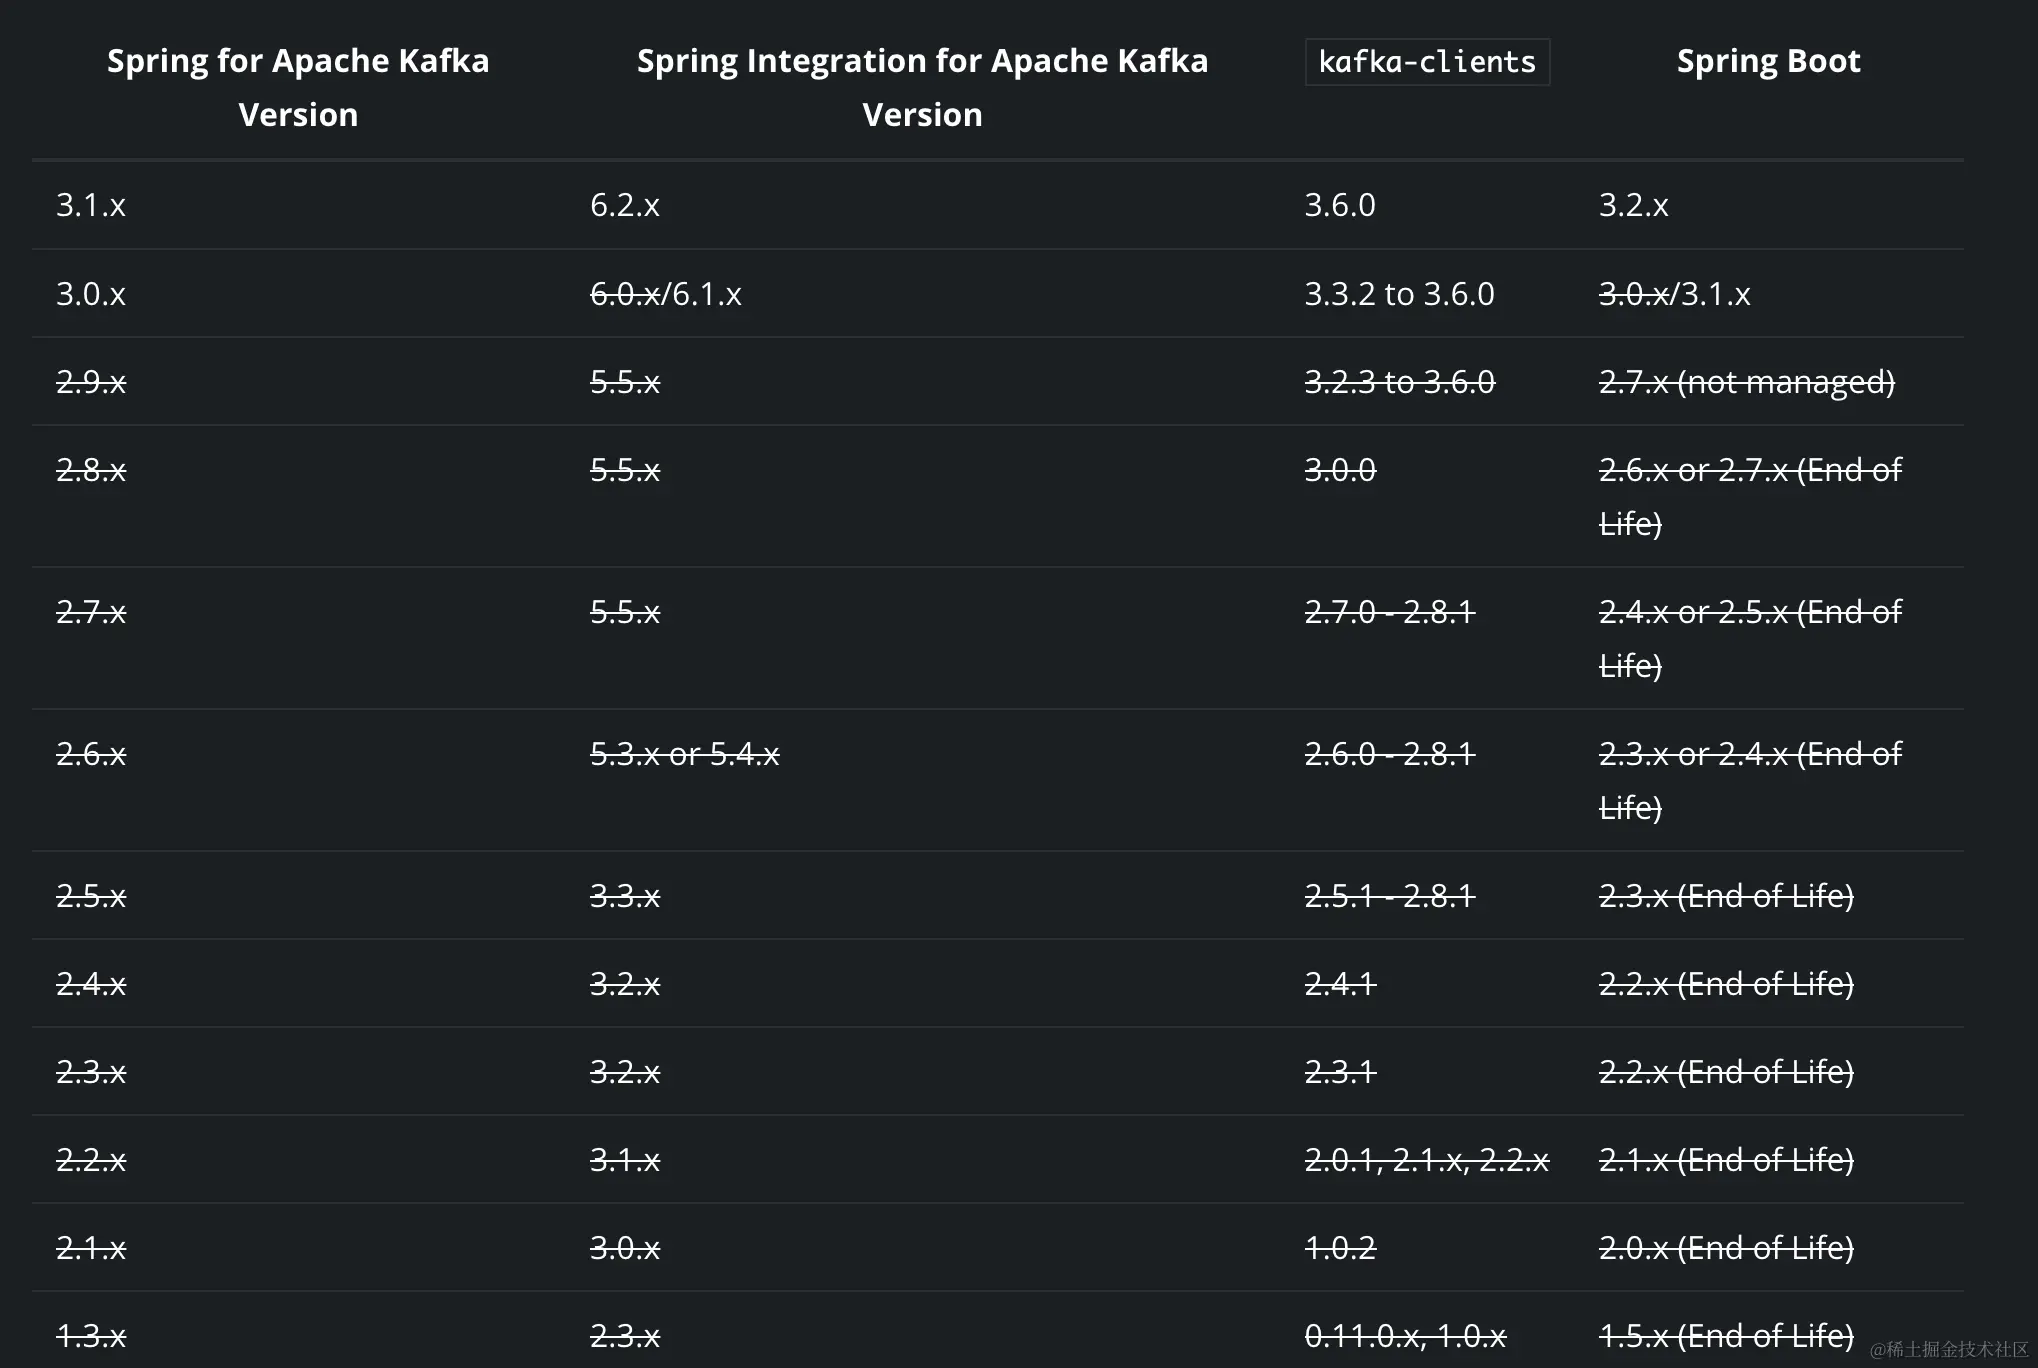Viewport: 2038px width, 1368px height.
Task: Click the "2.1.x (End of Life)" Spring Boot cell
Action: 1726,1160
